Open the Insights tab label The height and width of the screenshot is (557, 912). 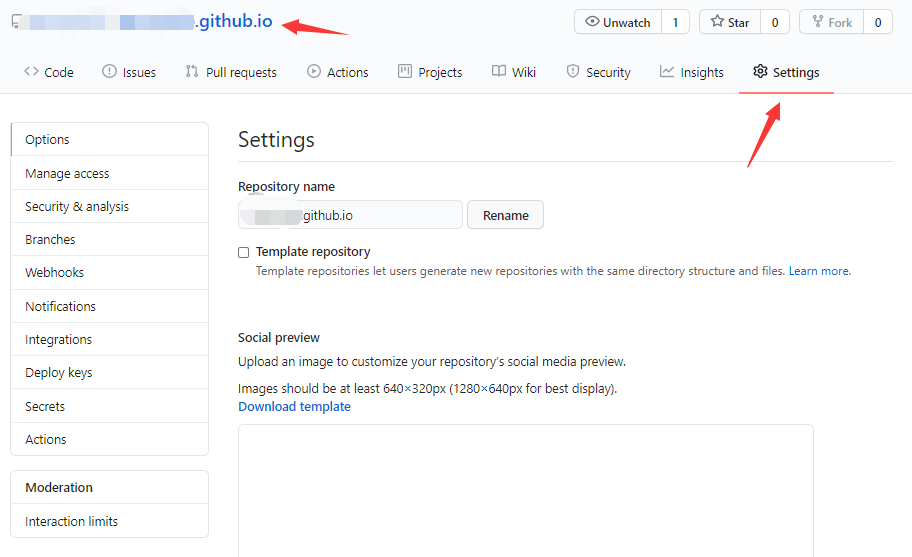[702, 73]
